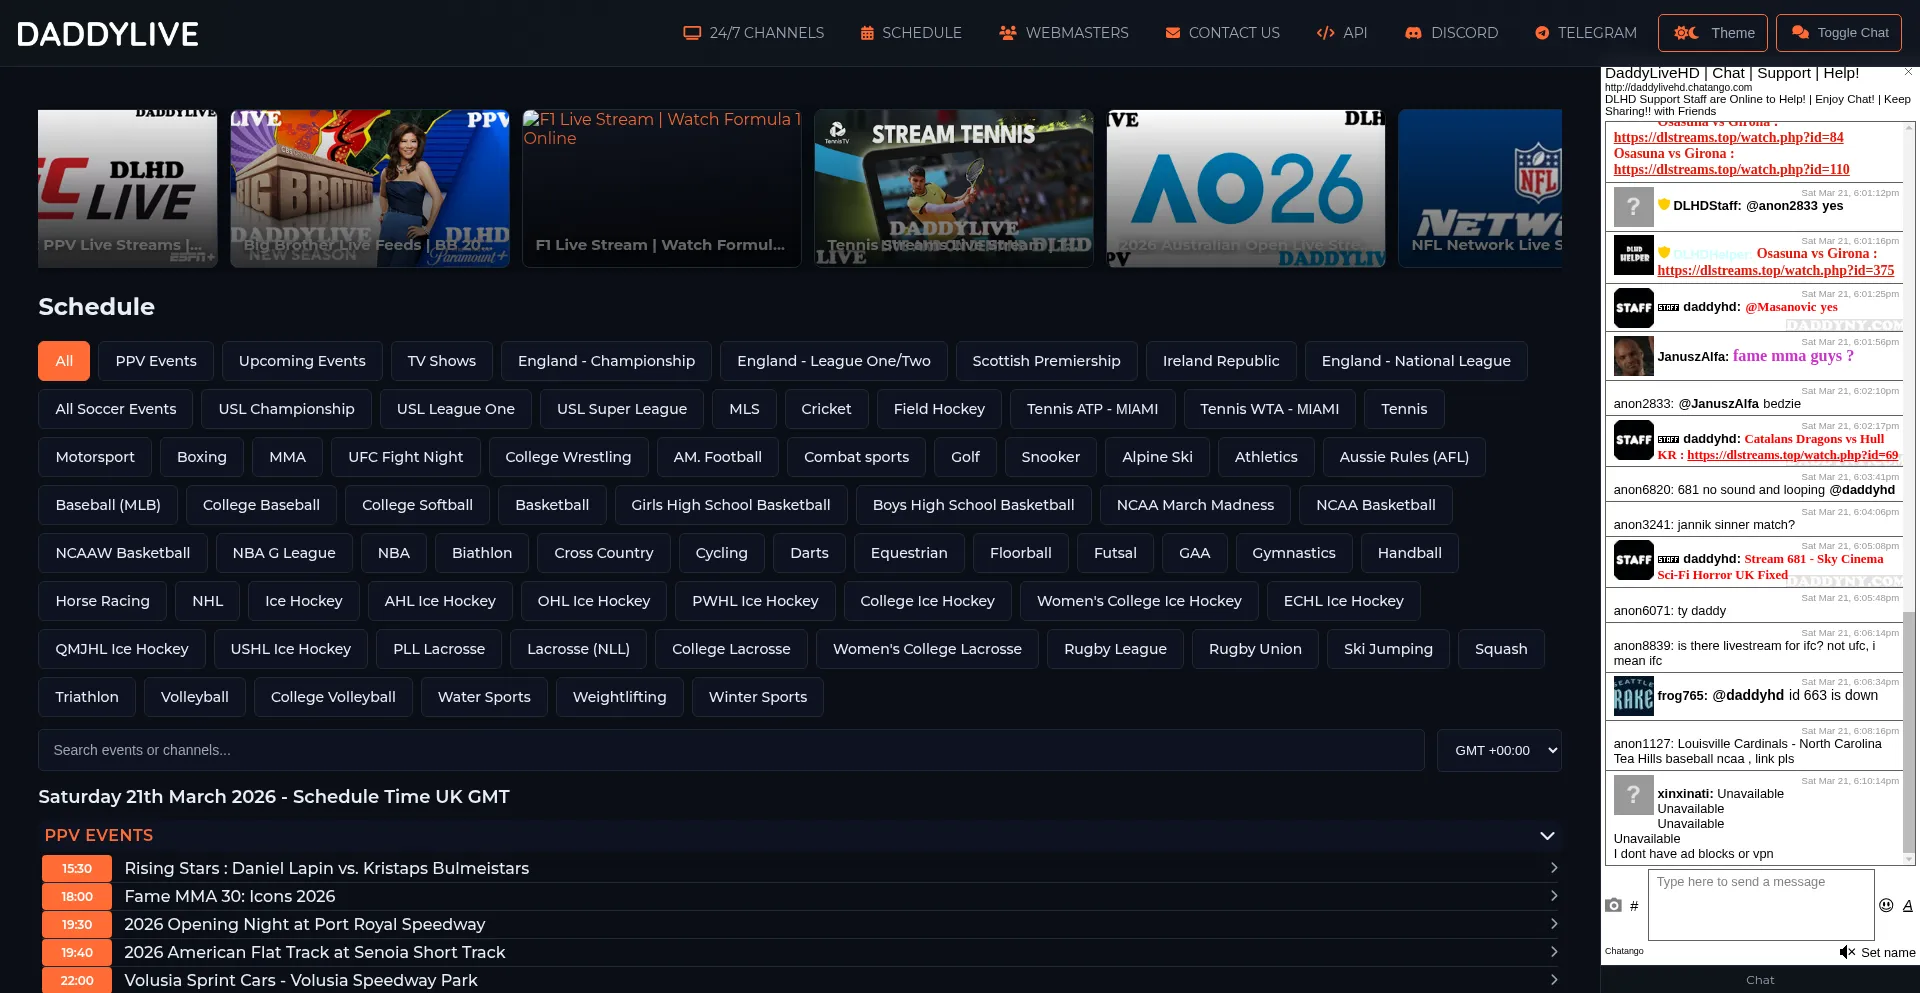Toggle the site Theme button
The width and height of the screenshot is (1920, 993).
point(1713,33)
